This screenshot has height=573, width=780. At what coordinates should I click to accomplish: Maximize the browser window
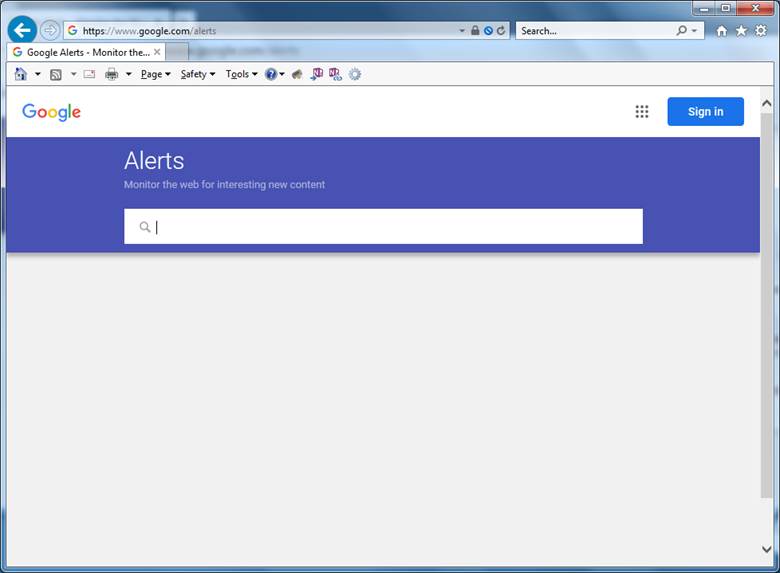pyautogui.click(x=726, y=8)
